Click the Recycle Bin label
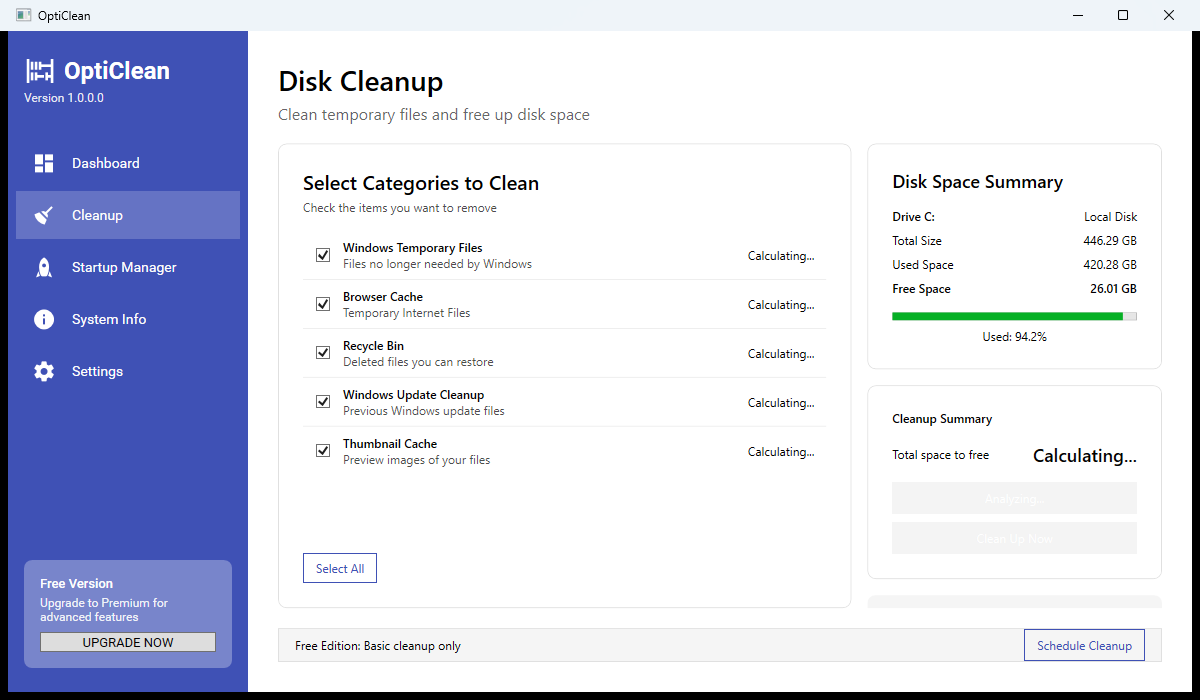 (373, 346)
